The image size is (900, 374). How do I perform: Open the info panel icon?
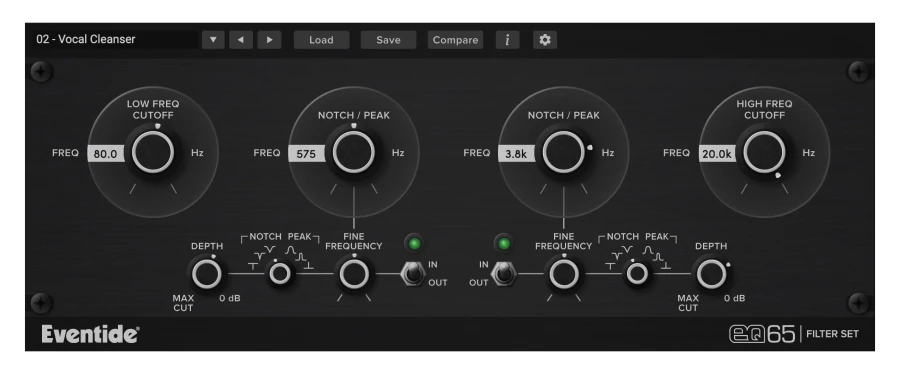click(x=507, y=40)
